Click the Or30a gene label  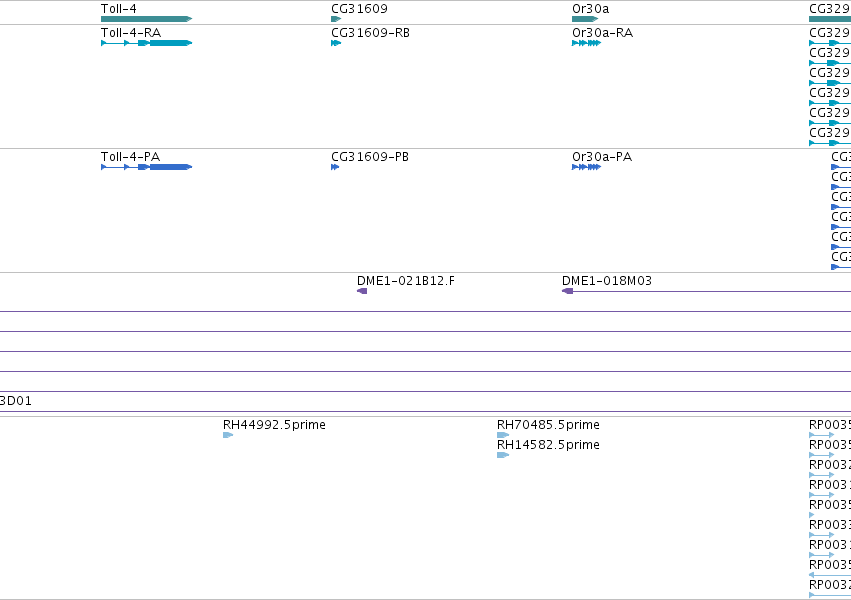pyautogui.click(x=590, y=9)
